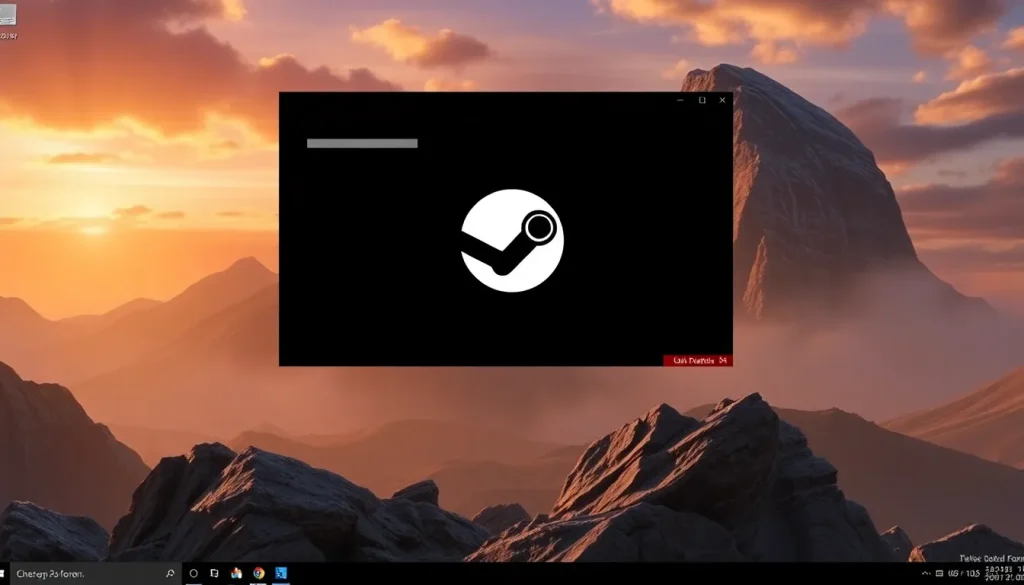The image size is (1024, 585).
Task: Open the taskbar clock and date
Action: tap(999, 574)
